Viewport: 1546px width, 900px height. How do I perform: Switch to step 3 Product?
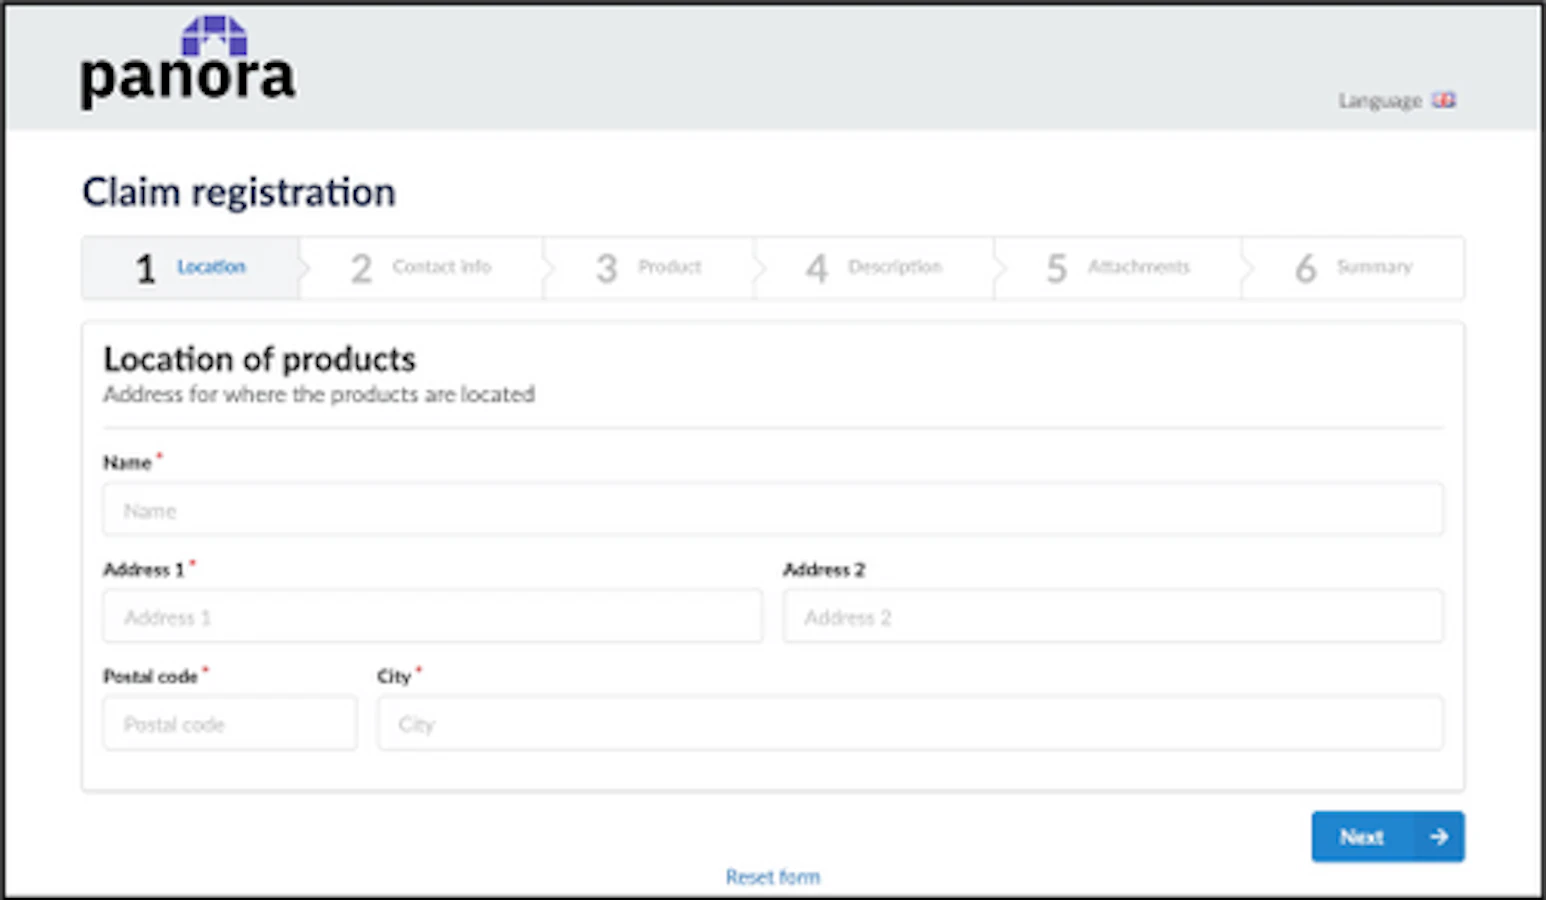(x=649, y=268)
